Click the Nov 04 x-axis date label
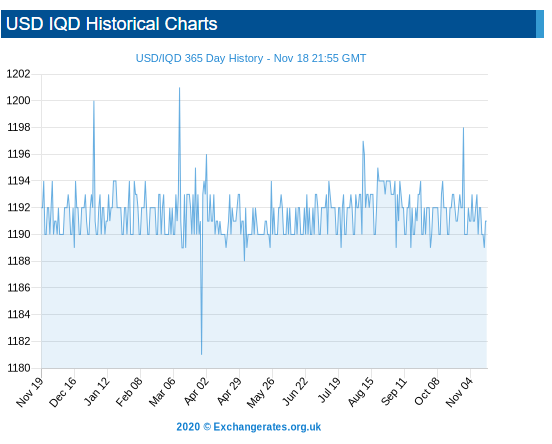Image resolution: width=552 pixels, height=444 pixels. click(459, 392)
